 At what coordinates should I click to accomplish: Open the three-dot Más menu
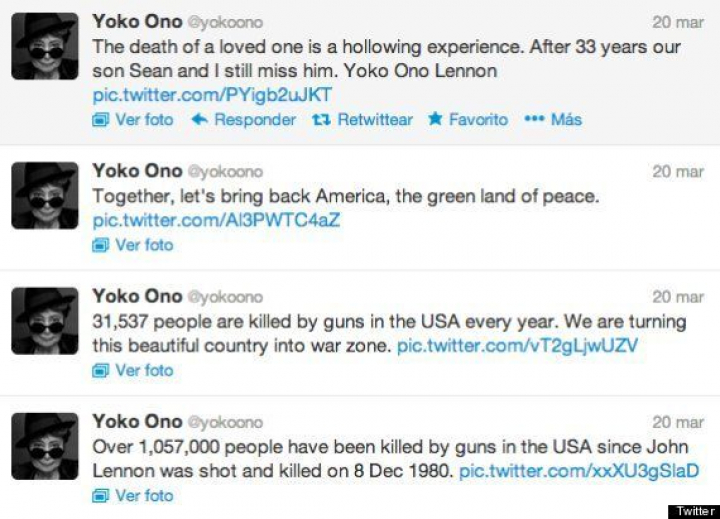534,120
